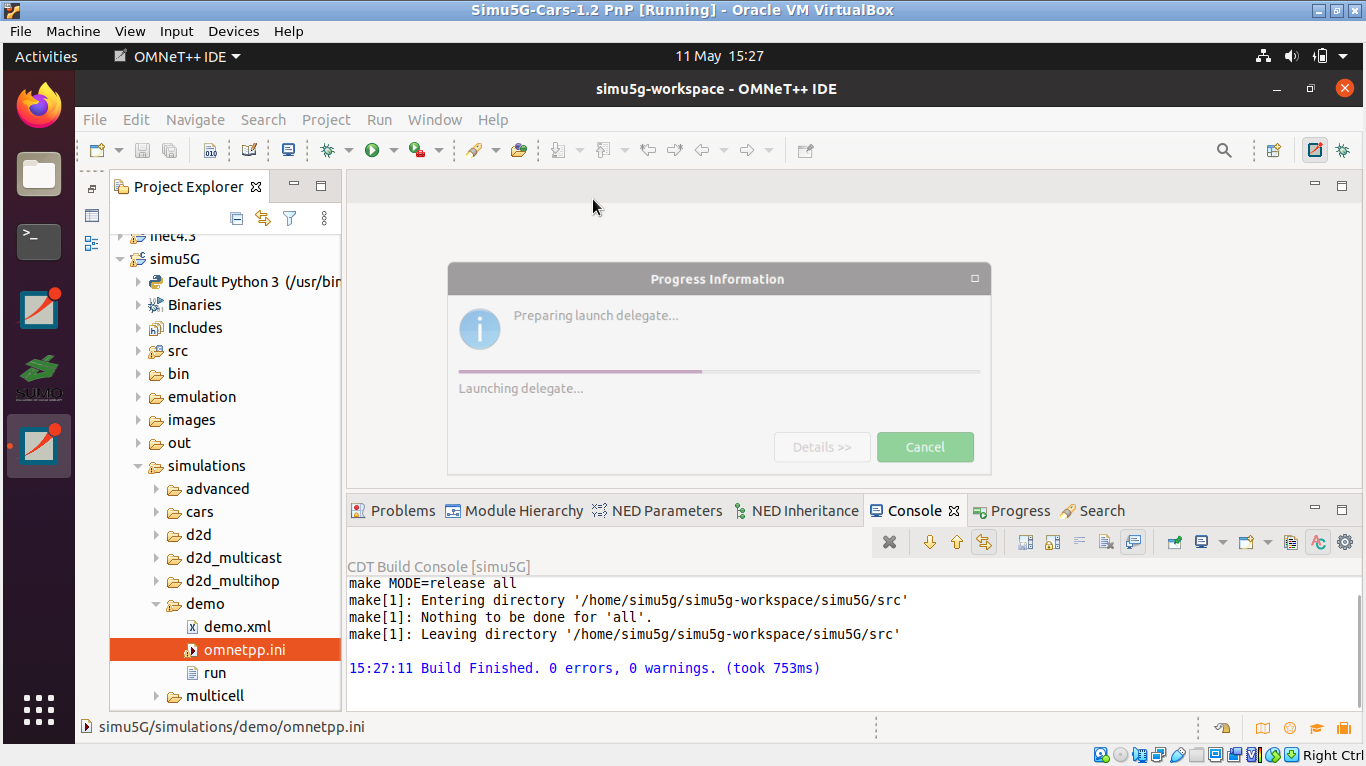
Task: Click the console yellow down arrow
Action: pos(930,542)
